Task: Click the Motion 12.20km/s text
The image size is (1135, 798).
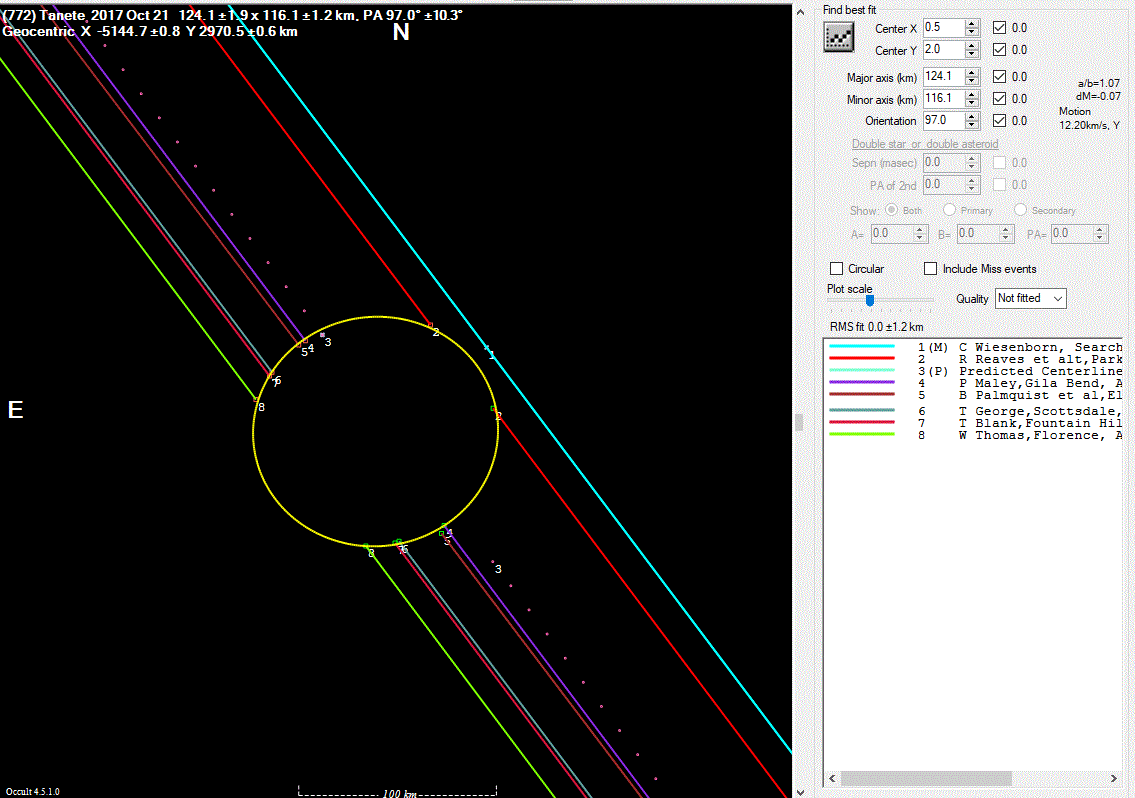Action: (x=1089, y=118)
